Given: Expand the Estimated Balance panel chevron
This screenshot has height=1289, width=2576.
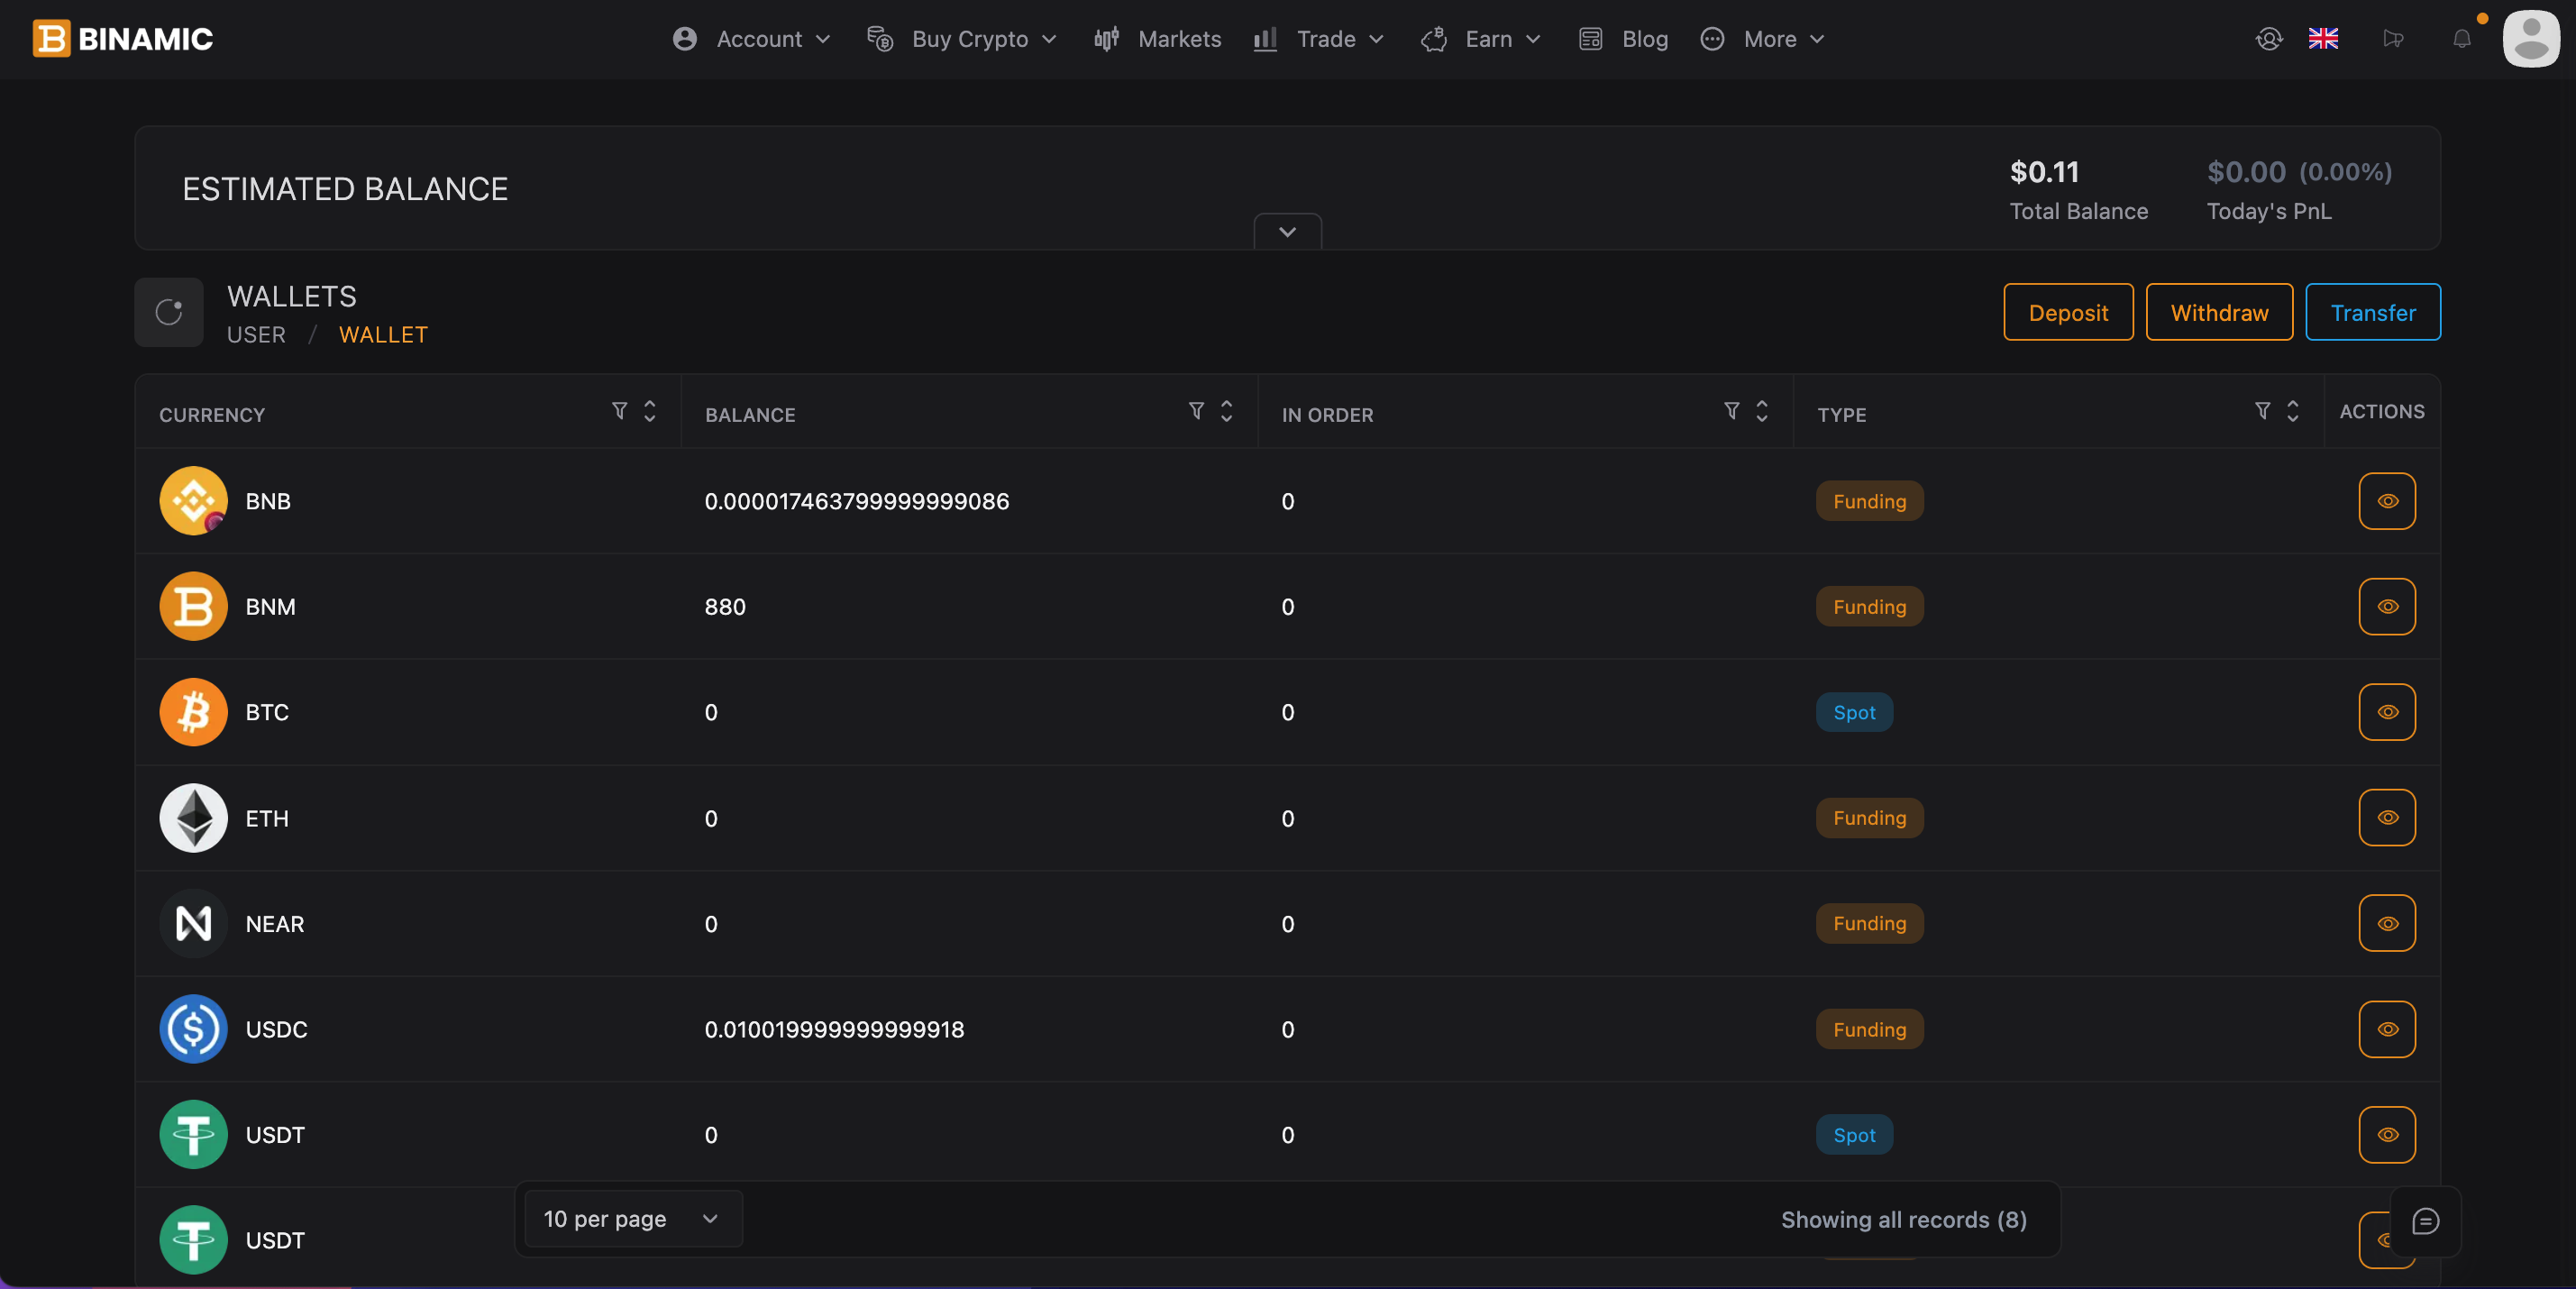Looking at the screenshot, I should (x=1287, y=232).
